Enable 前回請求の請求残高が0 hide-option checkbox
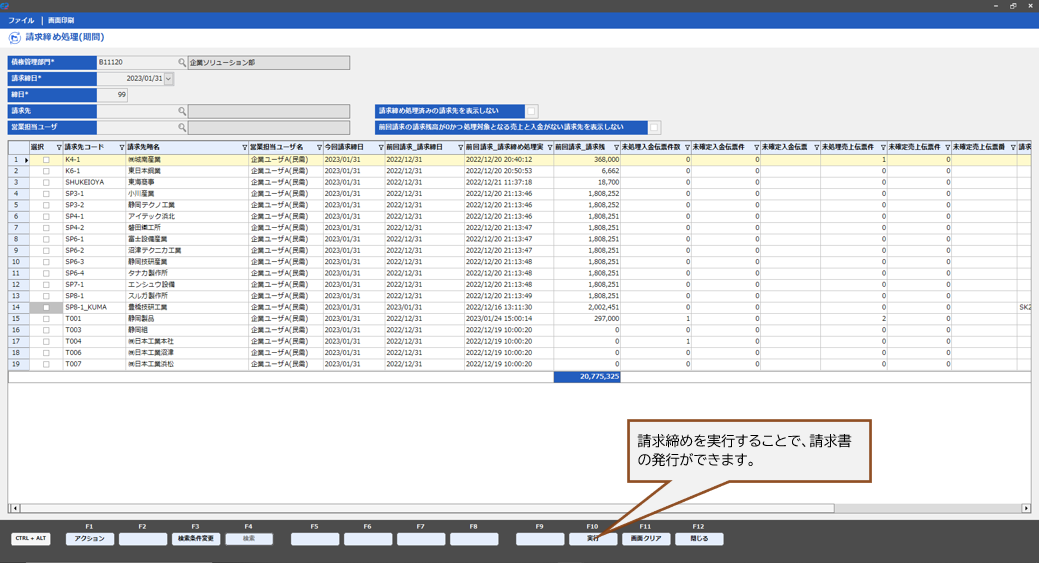This screenshot has width=1039, height=563. pos(654,127)
